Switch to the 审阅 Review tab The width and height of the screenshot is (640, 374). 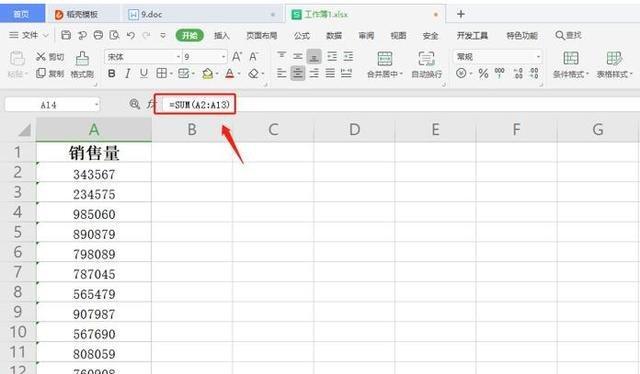[x=366, y=36]
